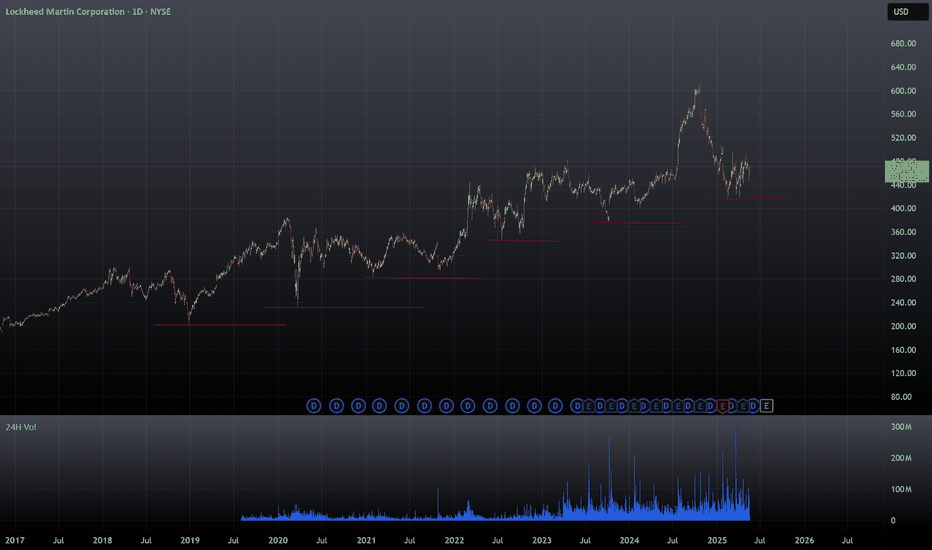Click dividend D marker just right of 2022 gridline
This screenshot has height=550, width=932.
point(468,406)
